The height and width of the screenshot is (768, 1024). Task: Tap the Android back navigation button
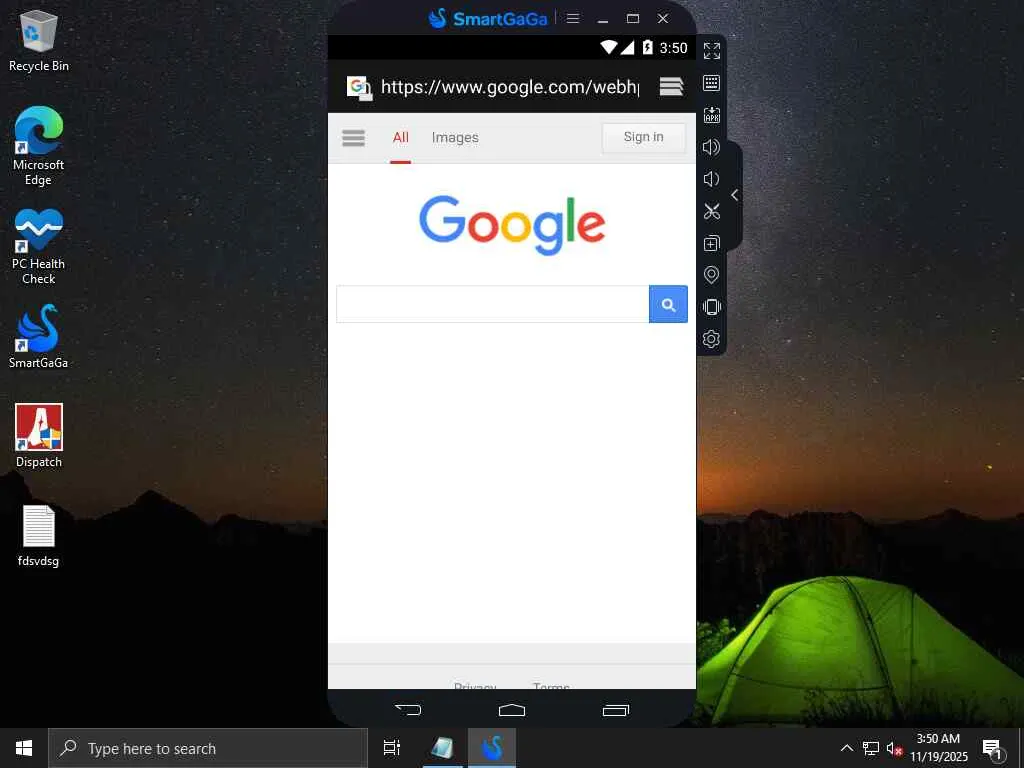pos(408,709)
